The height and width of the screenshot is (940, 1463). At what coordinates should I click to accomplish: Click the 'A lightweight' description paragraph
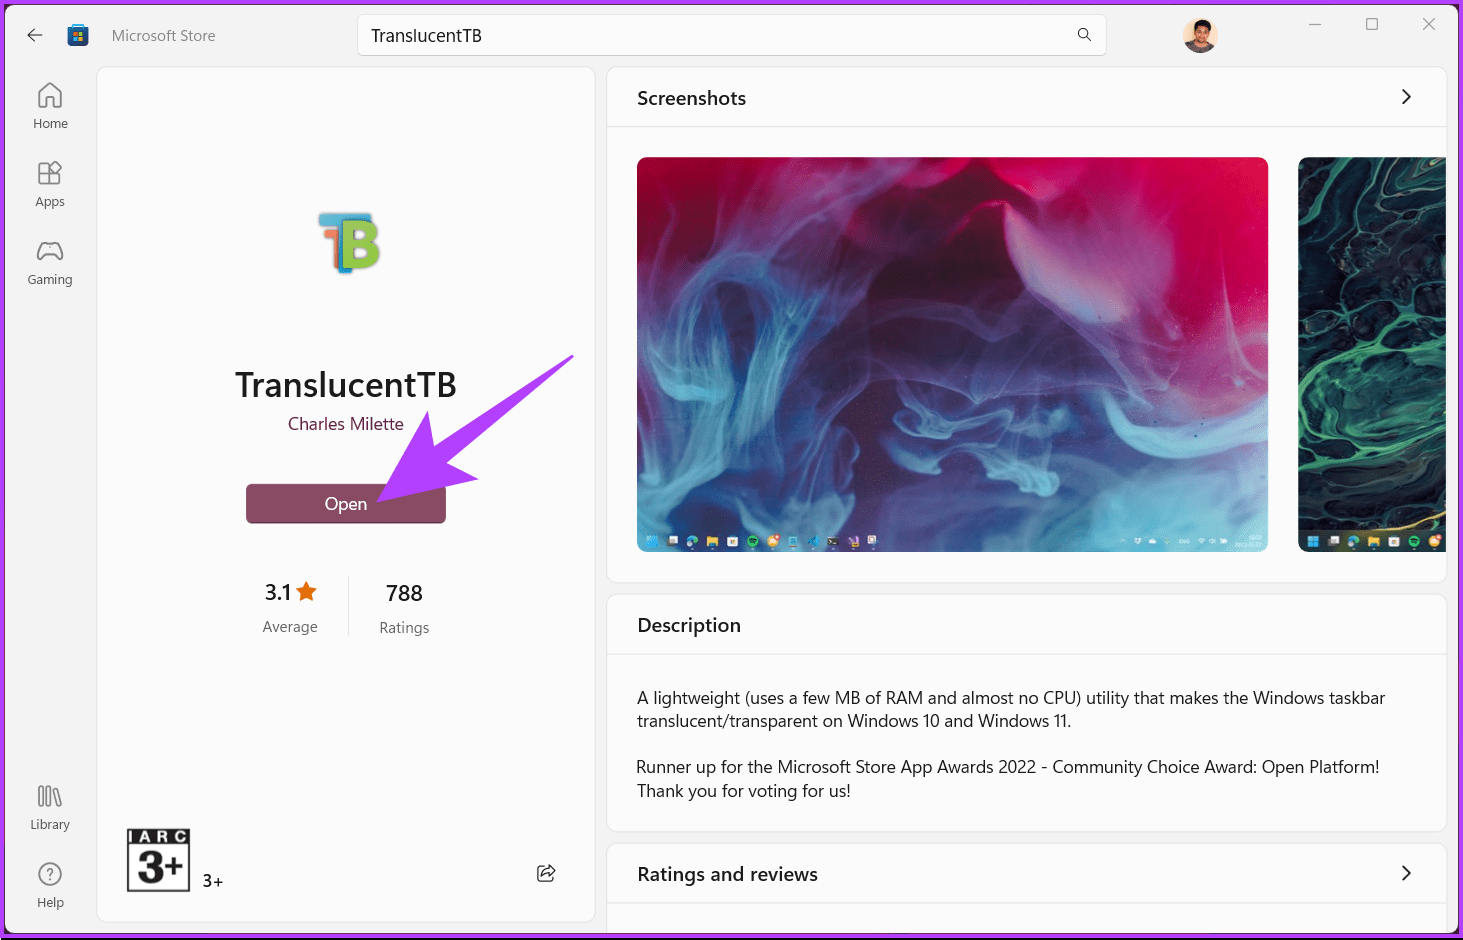1011,709
